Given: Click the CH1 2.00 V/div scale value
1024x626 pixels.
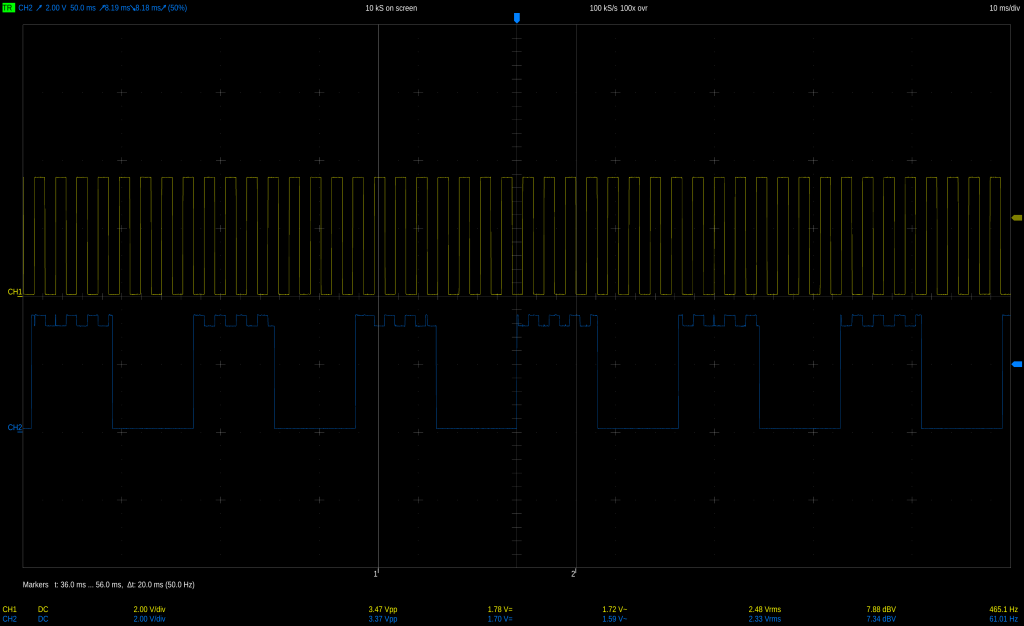Looking at the screenshot, I should coord(149,609).
